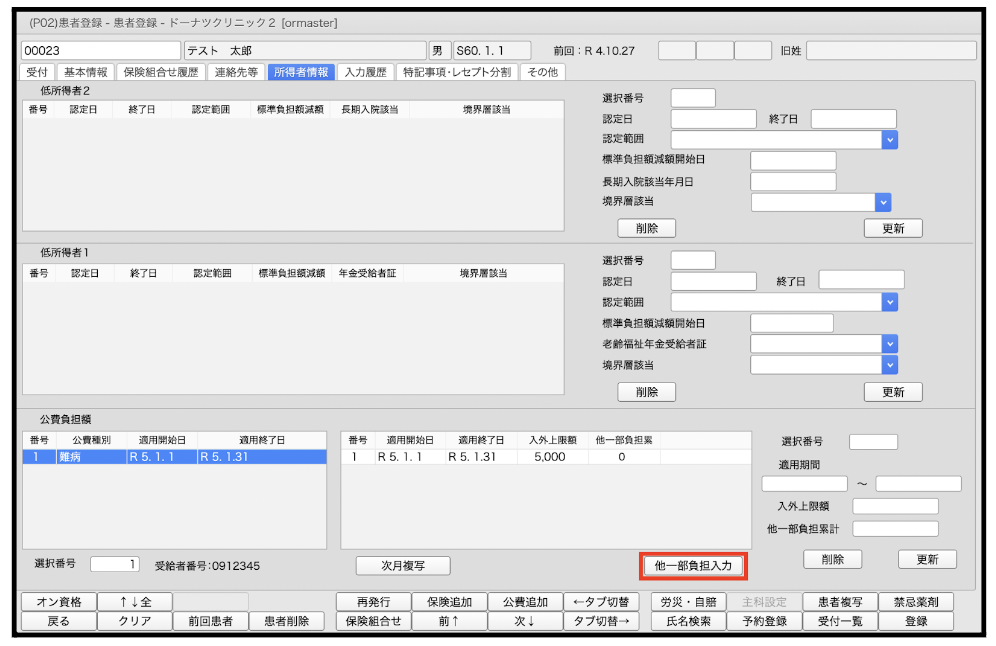Open the 特記事項・レセプト分割 tab
The width and height of the screenshot is (996, 646).
(x=457, y=72)
